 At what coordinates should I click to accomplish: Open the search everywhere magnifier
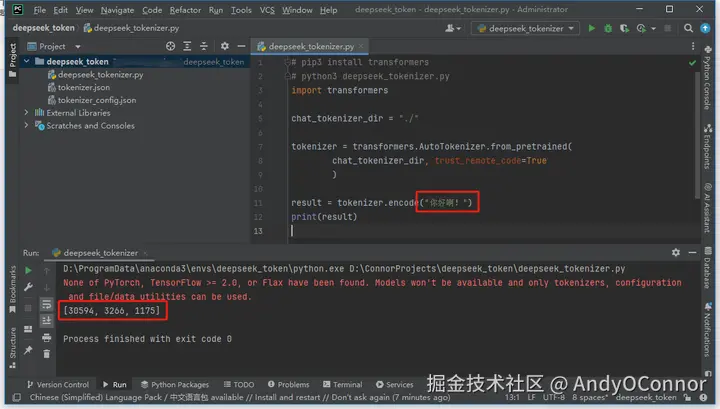[688, 28]
